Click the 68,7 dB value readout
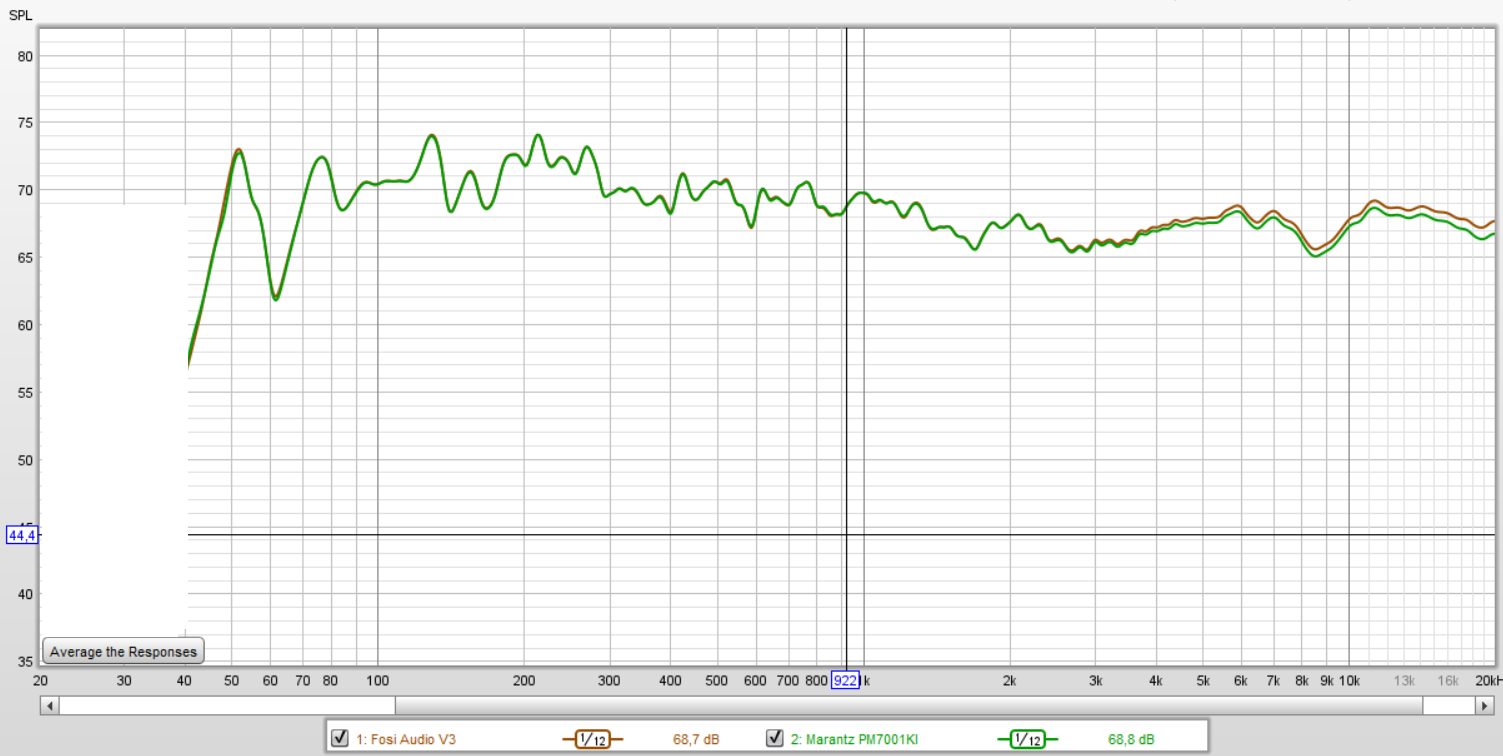Image resolution: width=1503 pixels, height=756 pixels. (x=696, y=740)
